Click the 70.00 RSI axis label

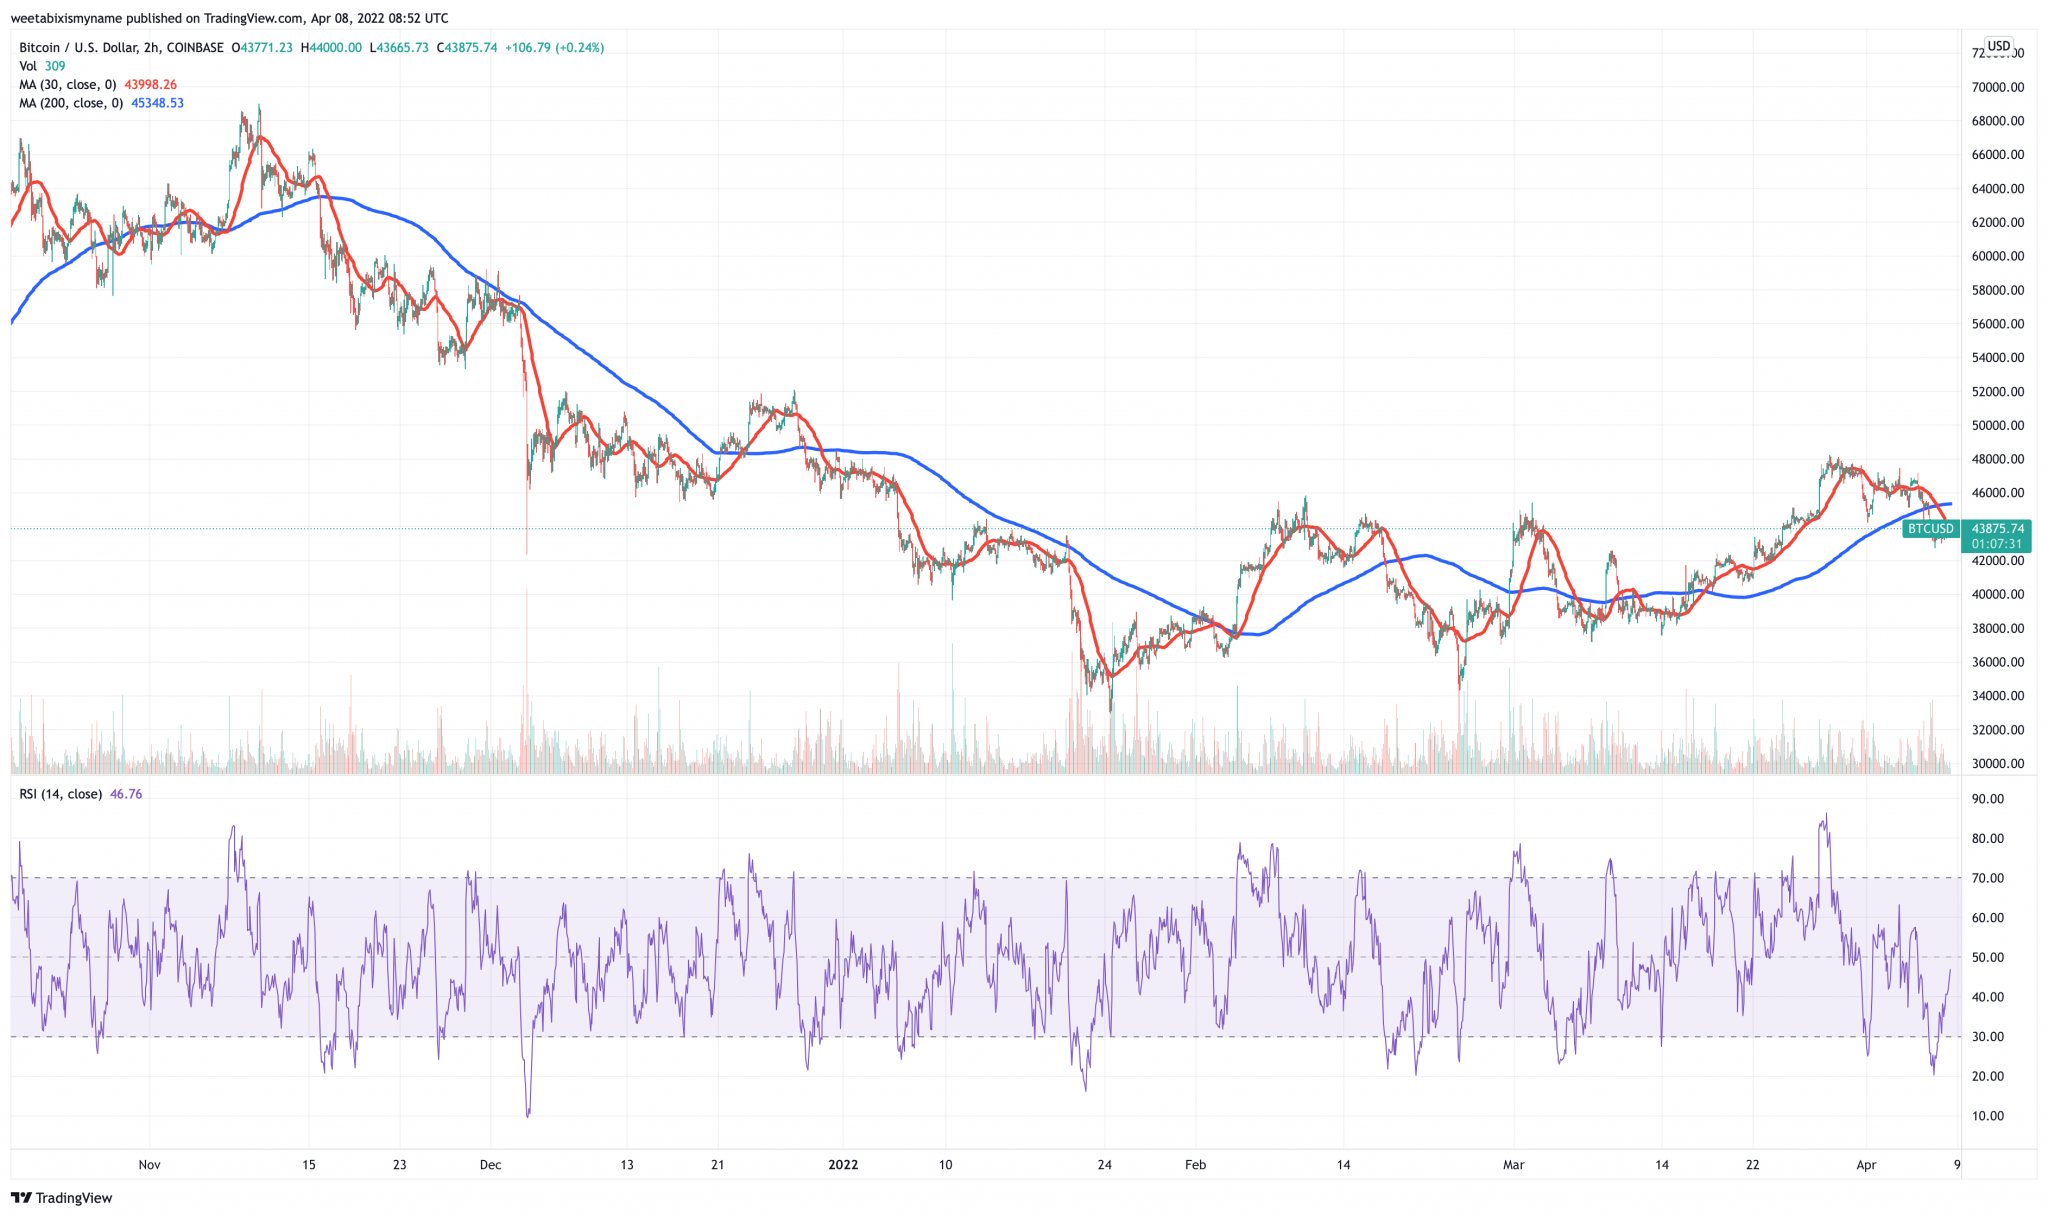click(x=1987, y=878)
